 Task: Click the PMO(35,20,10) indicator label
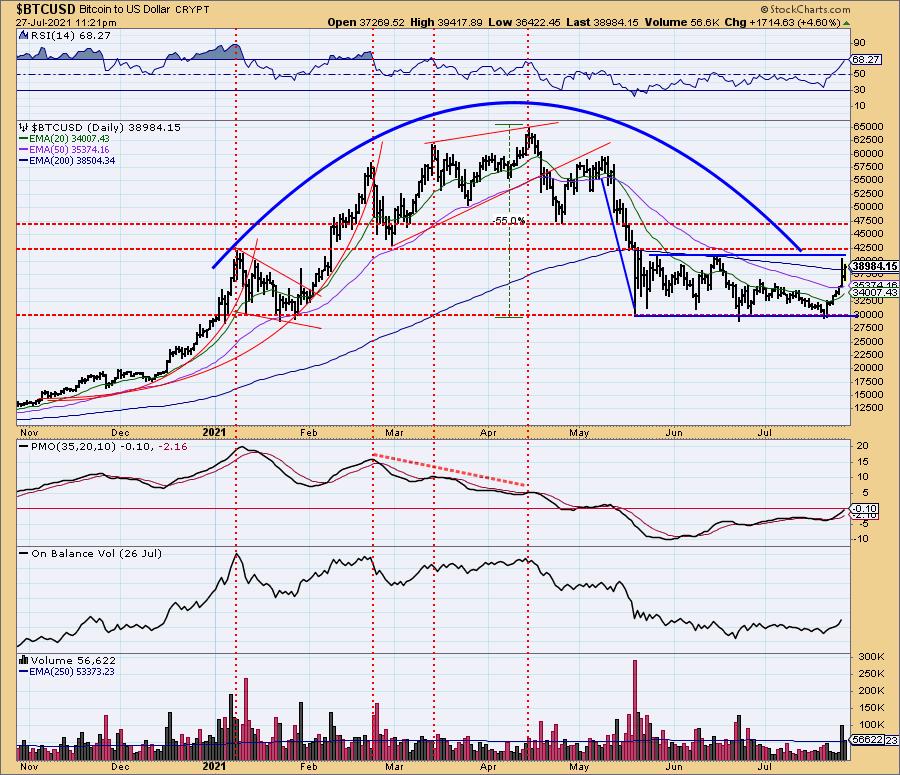click(103, 446)
